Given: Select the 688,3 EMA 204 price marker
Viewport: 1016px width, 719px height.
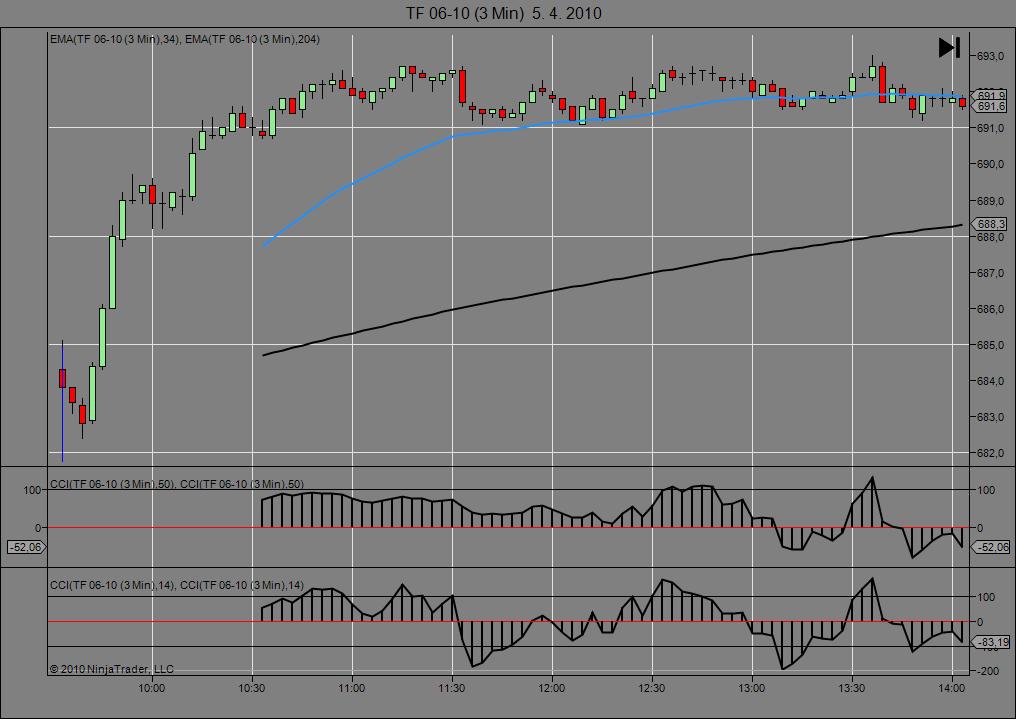Looking at the screenshot, I should point(990,224).
